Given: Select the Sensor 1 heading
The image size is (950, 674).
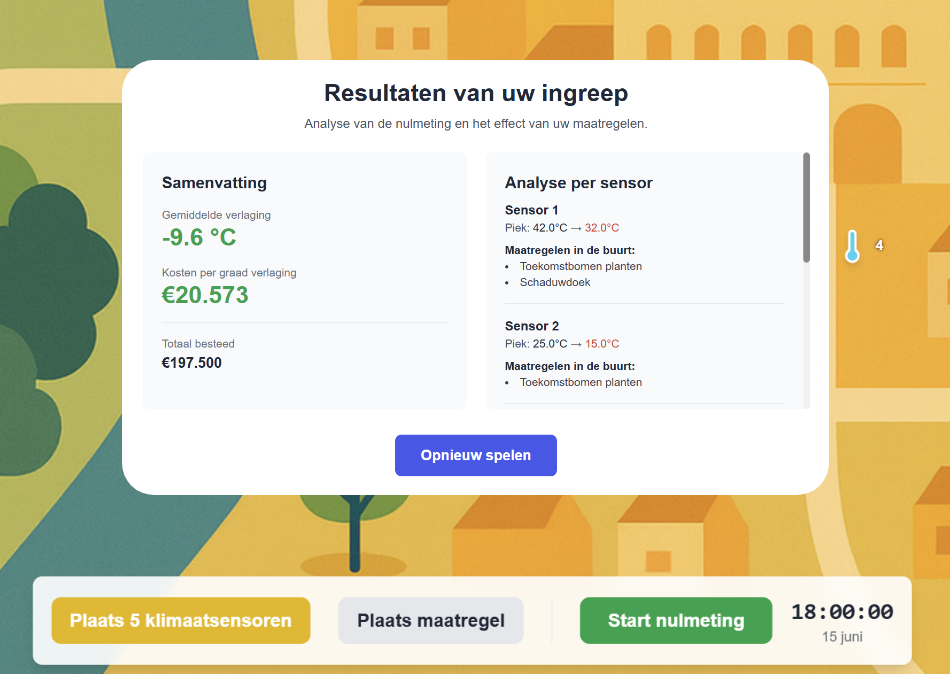Looking at the screenshot, I should coord(532,210).
